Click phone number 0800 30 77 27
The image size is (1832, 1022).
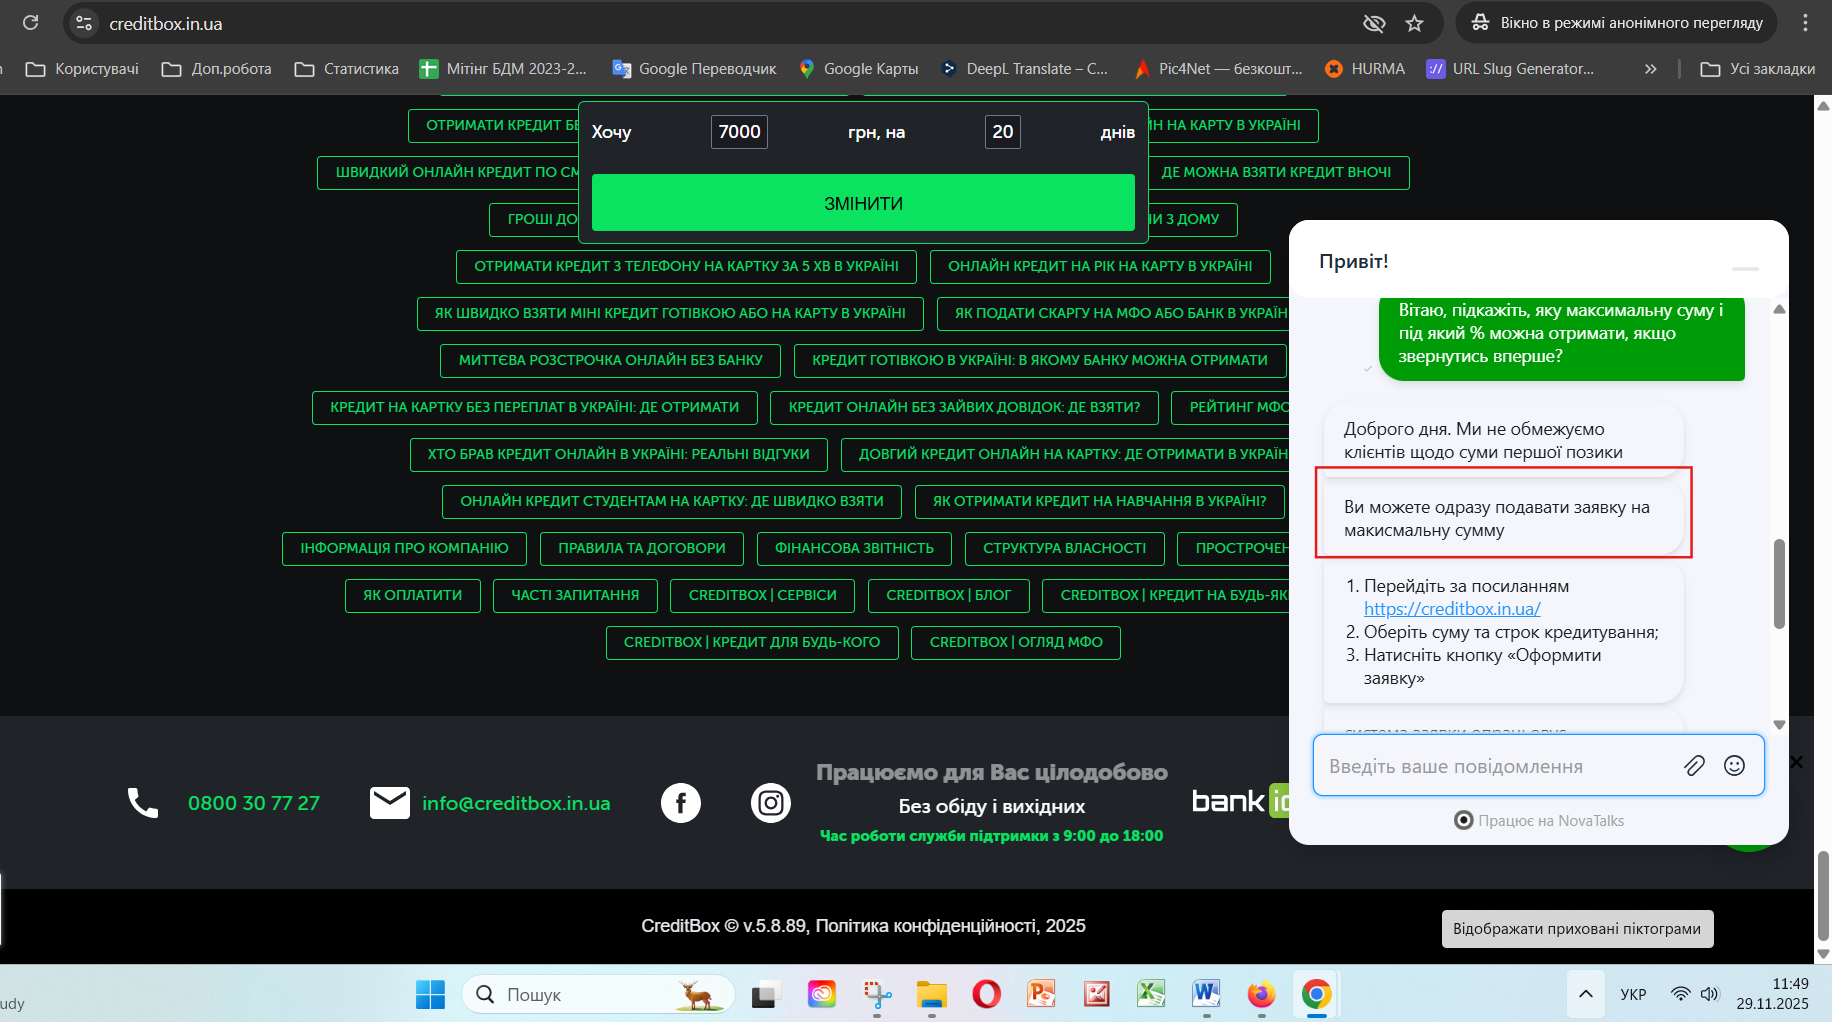pyautogui.click(x=254, y=803)
